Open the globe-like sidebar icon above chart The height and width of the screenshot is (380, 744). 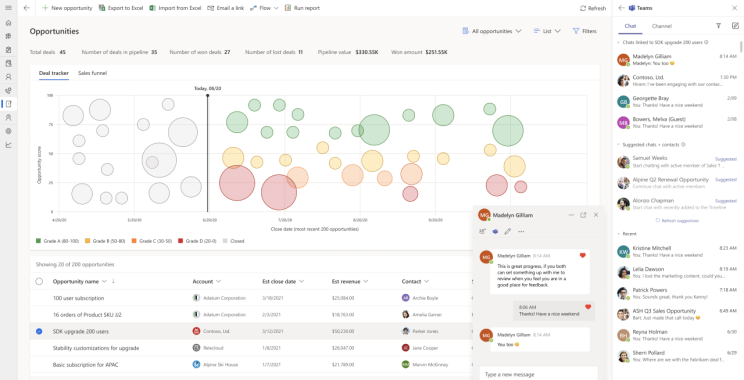(x=8, y=131)
